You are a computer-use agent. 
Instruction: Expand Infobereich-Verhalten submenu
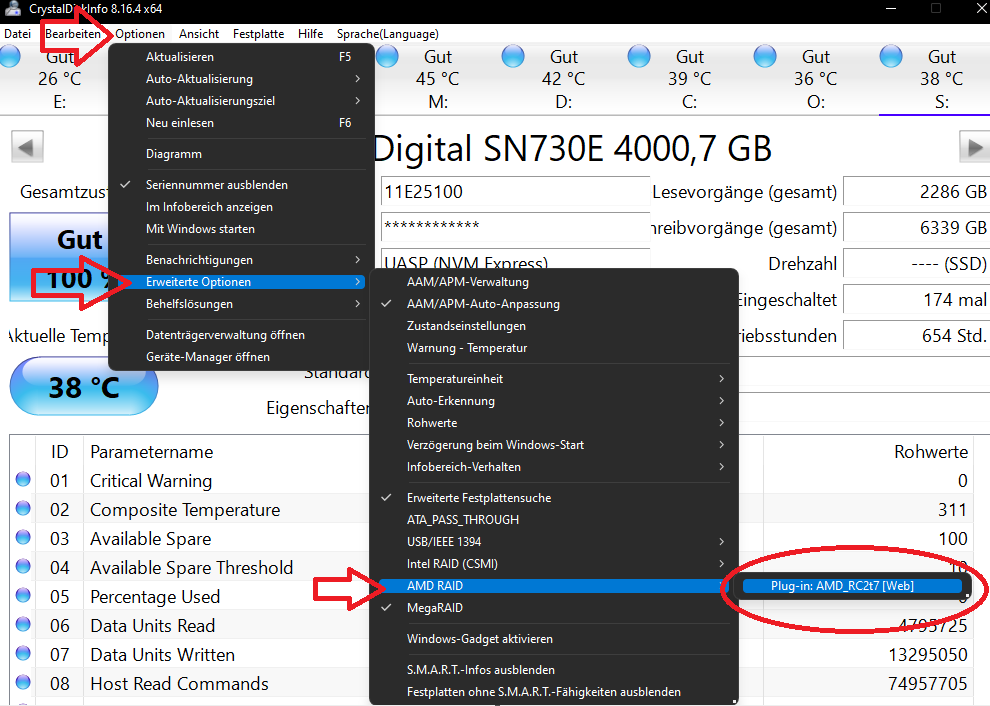click(554, 467)
